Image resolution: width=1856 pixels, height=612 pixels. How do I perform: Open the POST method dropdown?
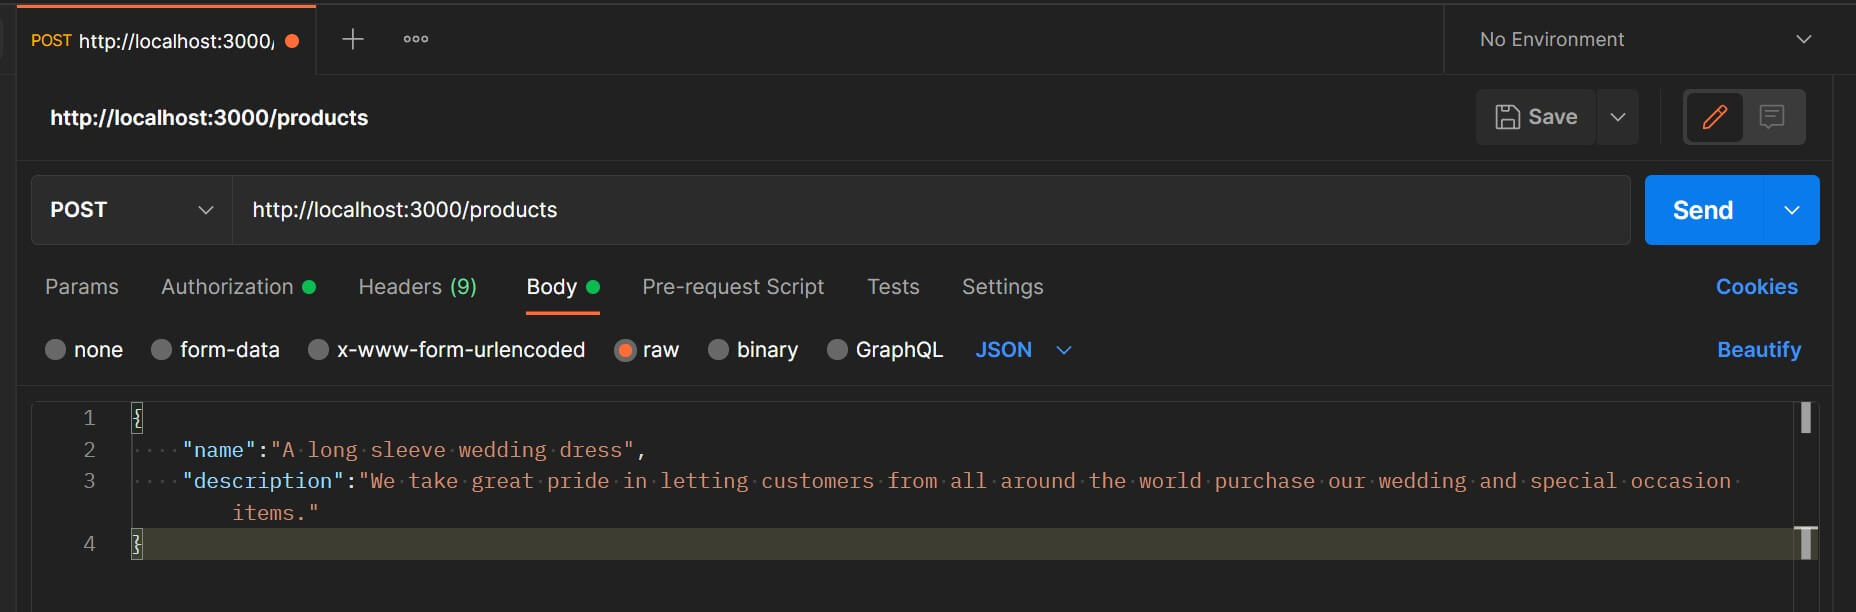pos(132,210)
